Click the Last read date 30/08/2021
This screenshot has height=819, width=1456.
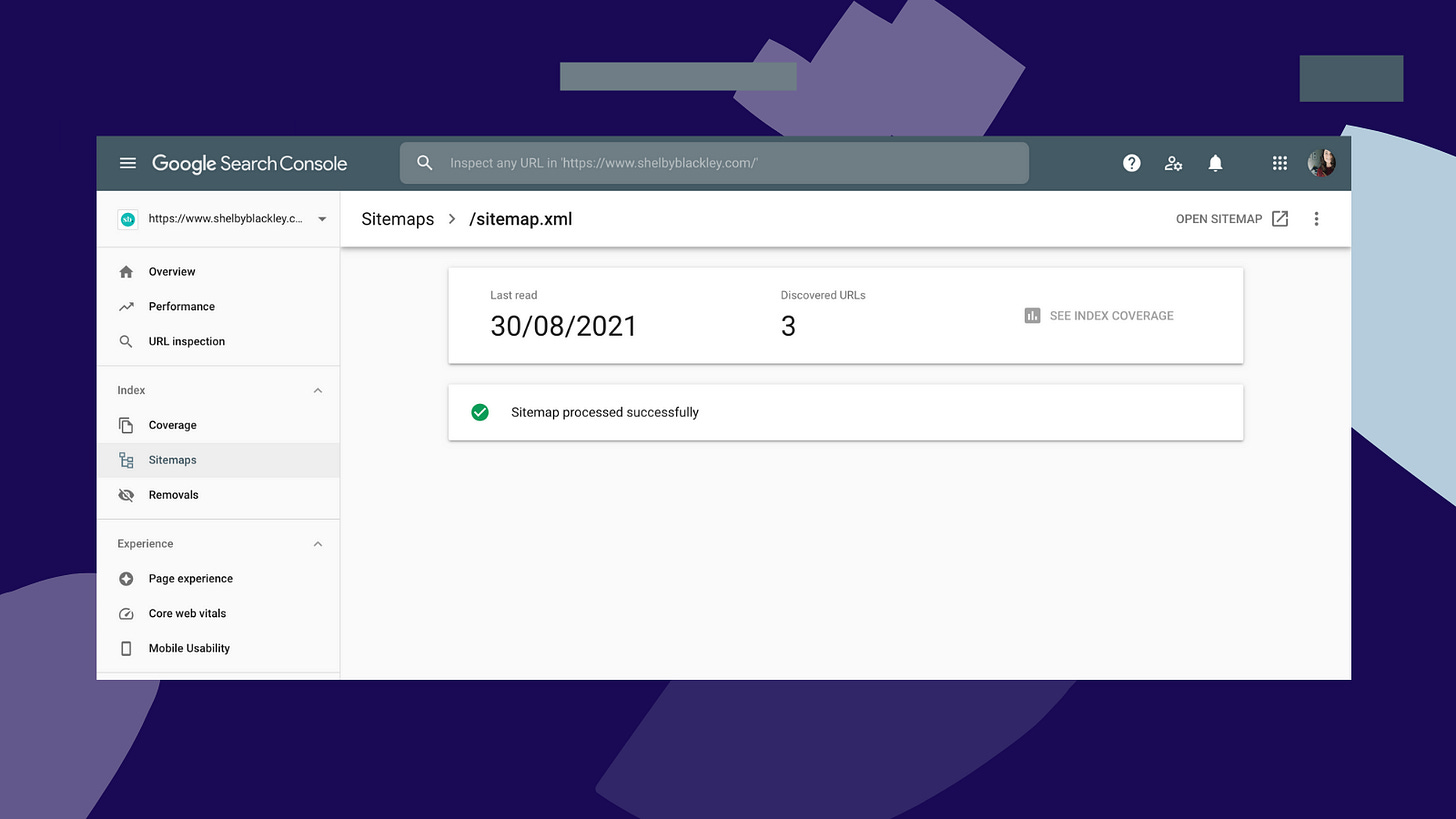click(563, 327)
